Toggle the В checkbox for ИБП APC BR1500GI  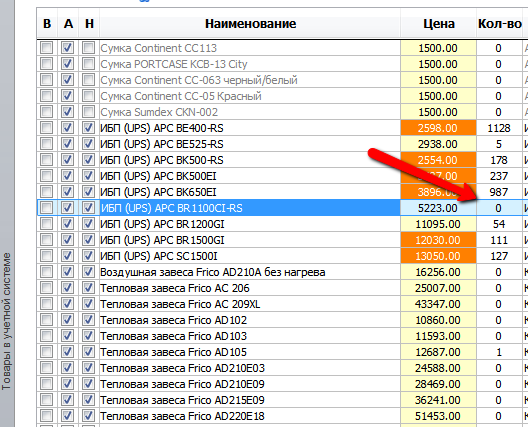46,239
